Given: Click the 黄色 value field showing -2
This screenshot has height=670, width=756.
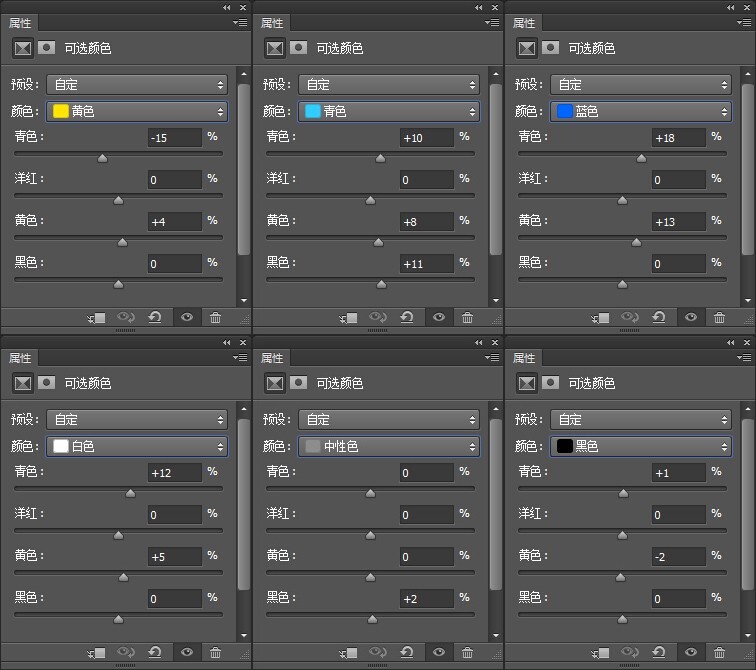Looking at the screenshot, I should click(x=679, y=557).
